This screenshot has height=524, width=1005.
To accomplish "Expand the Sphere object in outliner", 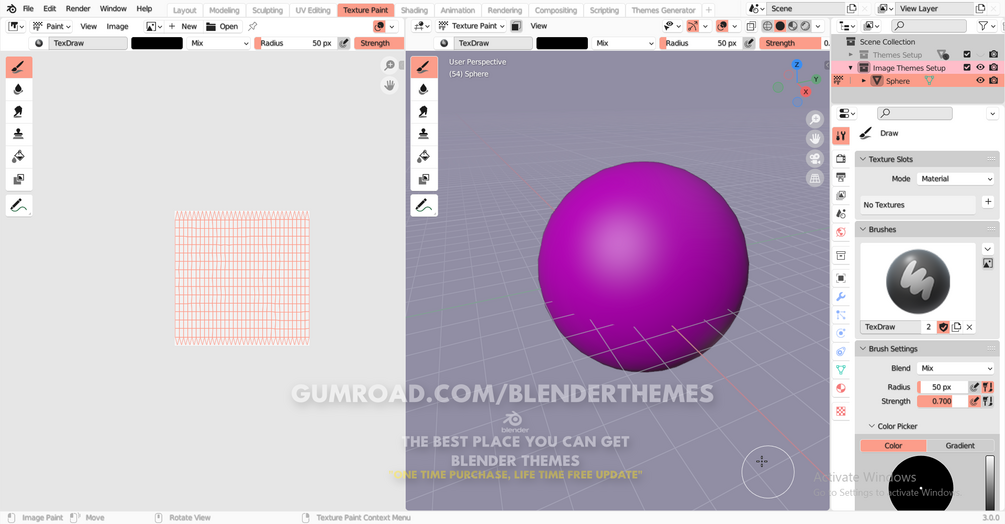I will [863, 81].
